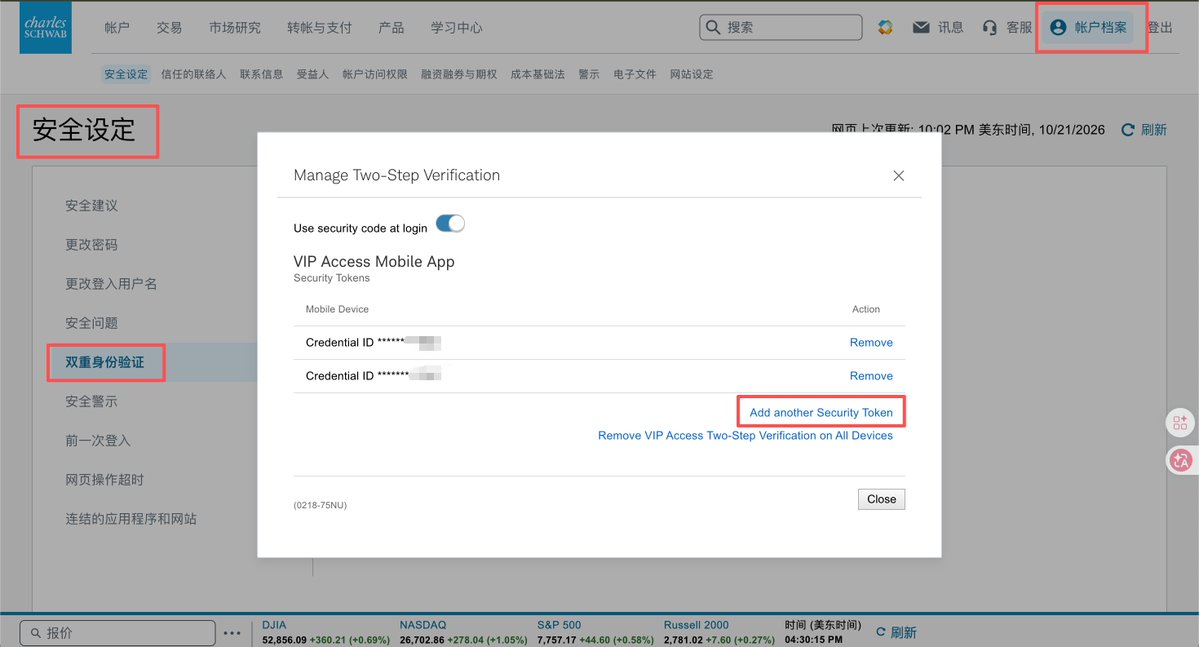Click Add another Security Token

click(x=821, y=412)
